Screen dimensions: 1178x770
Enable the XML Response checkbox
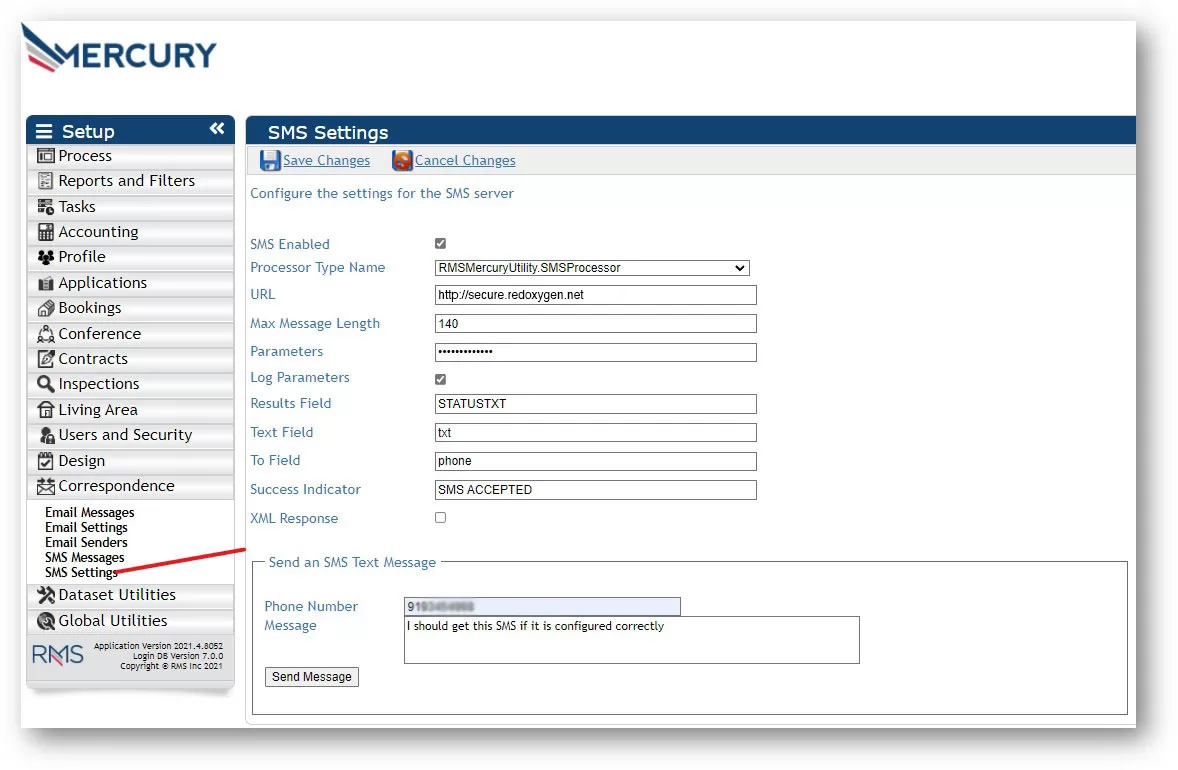[x=440, y=518]
